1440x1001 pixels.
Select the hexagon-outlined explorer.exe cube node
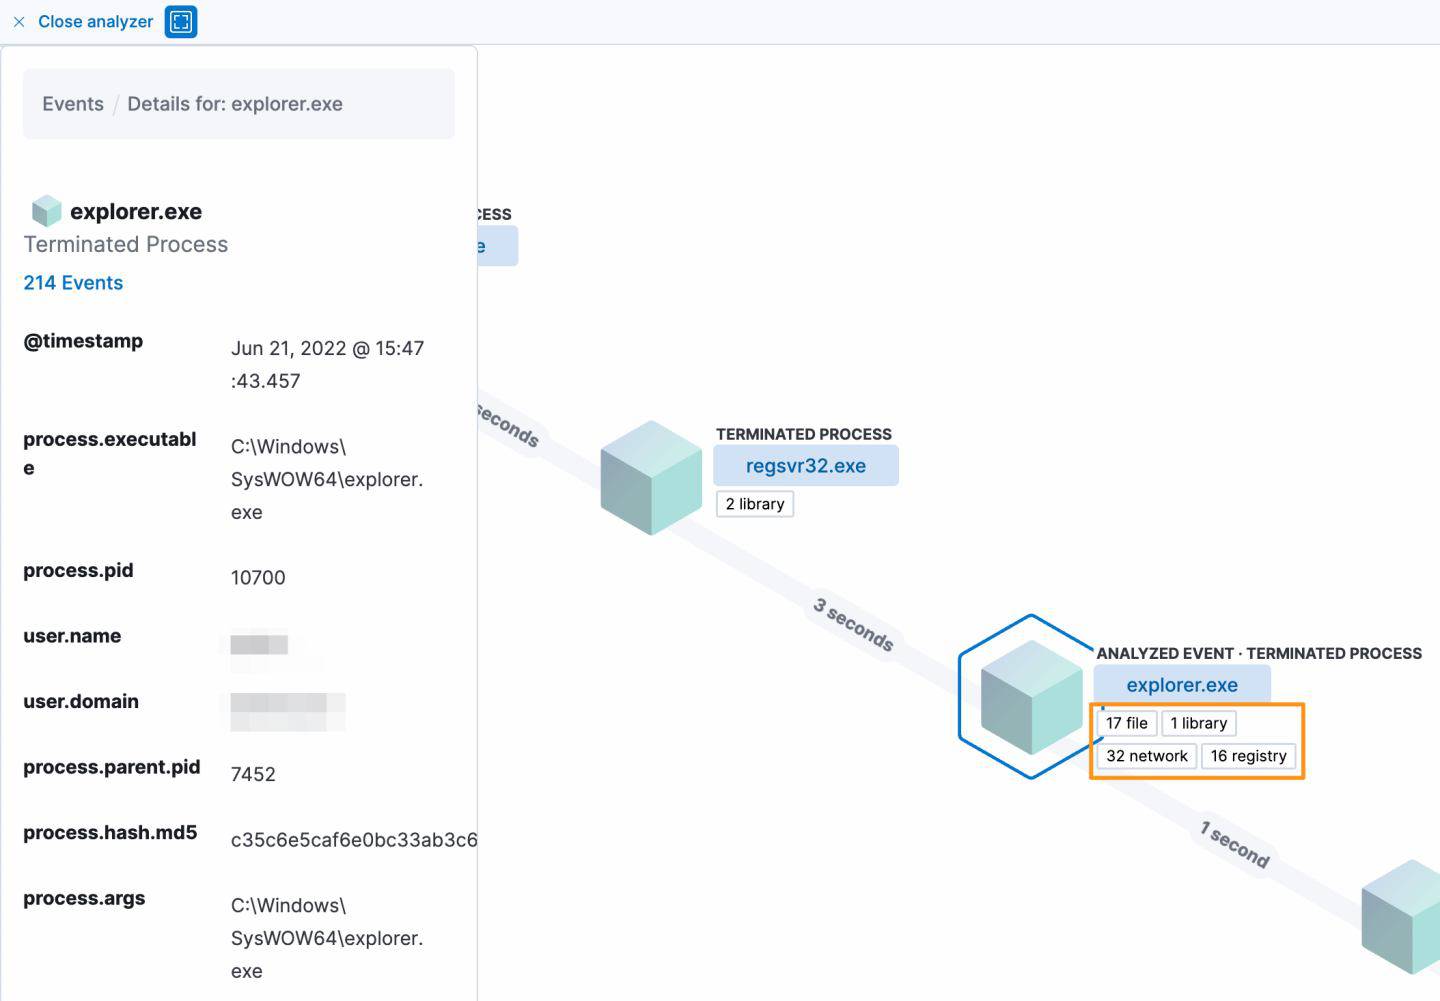(1030, 697)
